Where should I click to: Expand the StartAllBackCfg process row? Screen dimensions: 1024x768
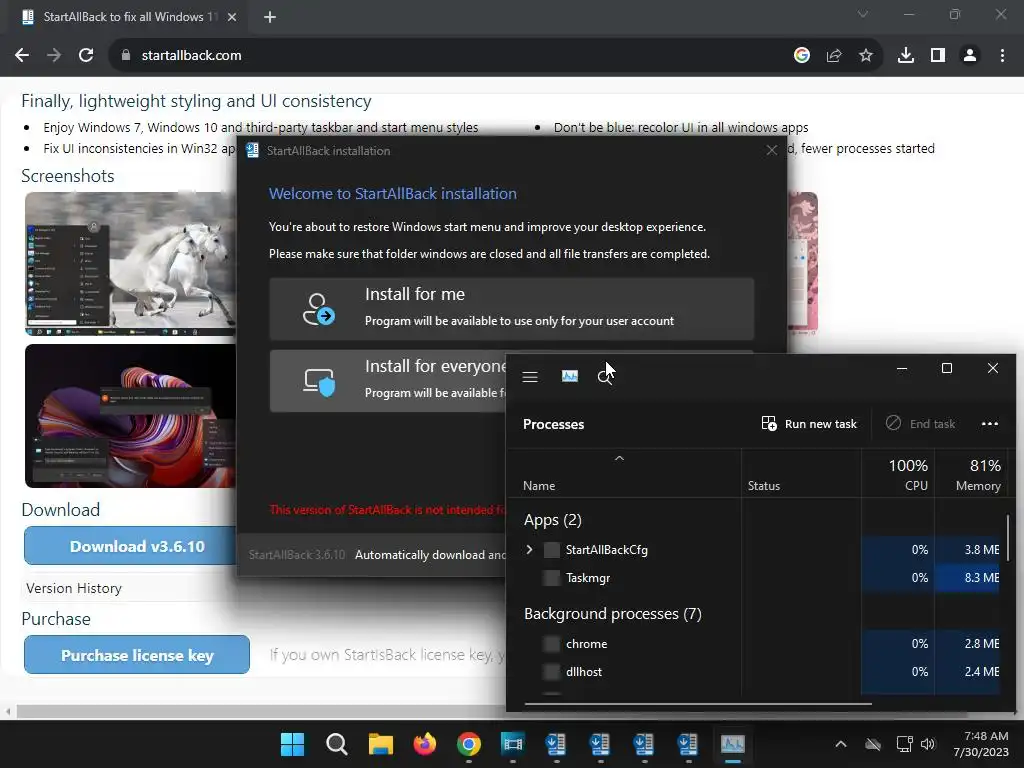point(529,550)
